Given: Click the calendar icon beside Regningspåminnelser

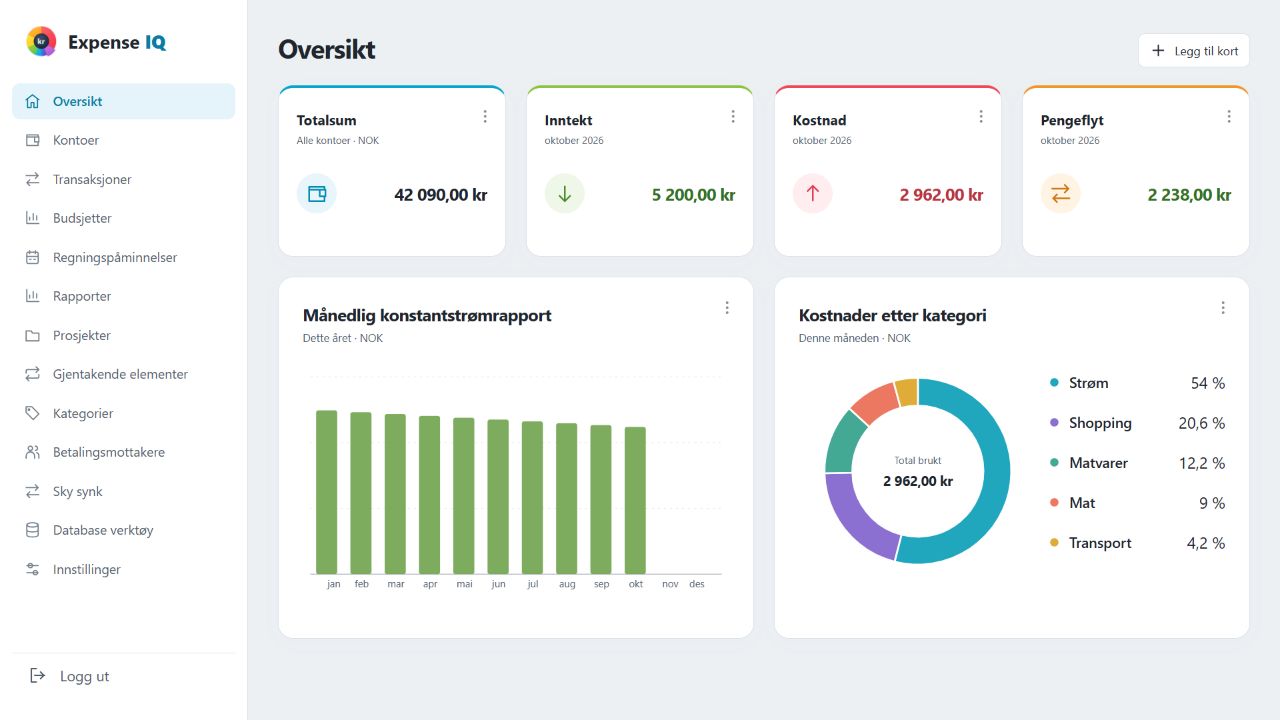Looking at the screenshot, I should [33, 257].
